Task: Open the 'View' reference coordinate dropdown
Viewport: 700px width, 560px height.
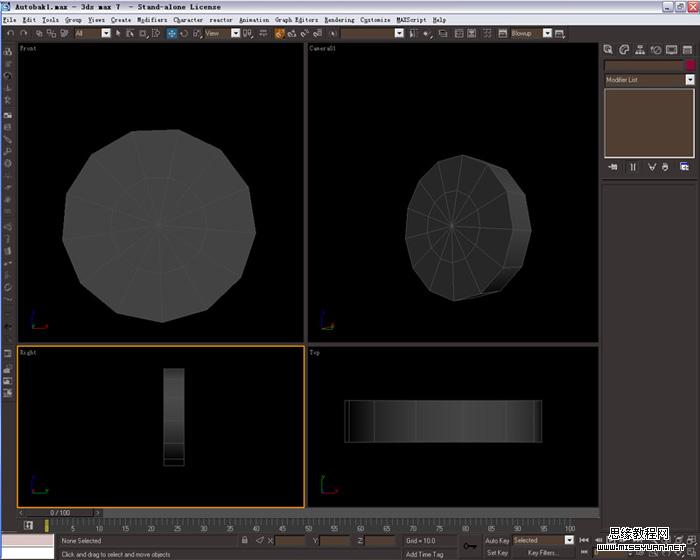Action: (235, 33)
